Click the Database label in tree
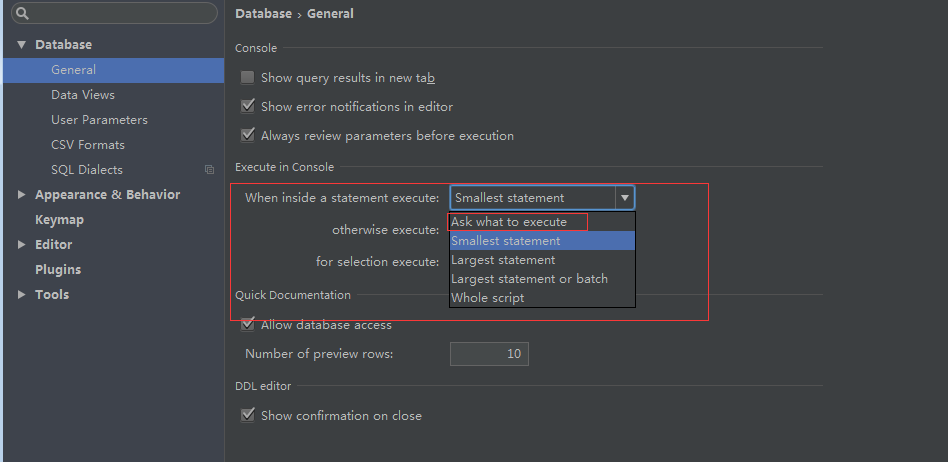Screen dimensions: 948x462 pyautogui.click(x=63, y=45)
